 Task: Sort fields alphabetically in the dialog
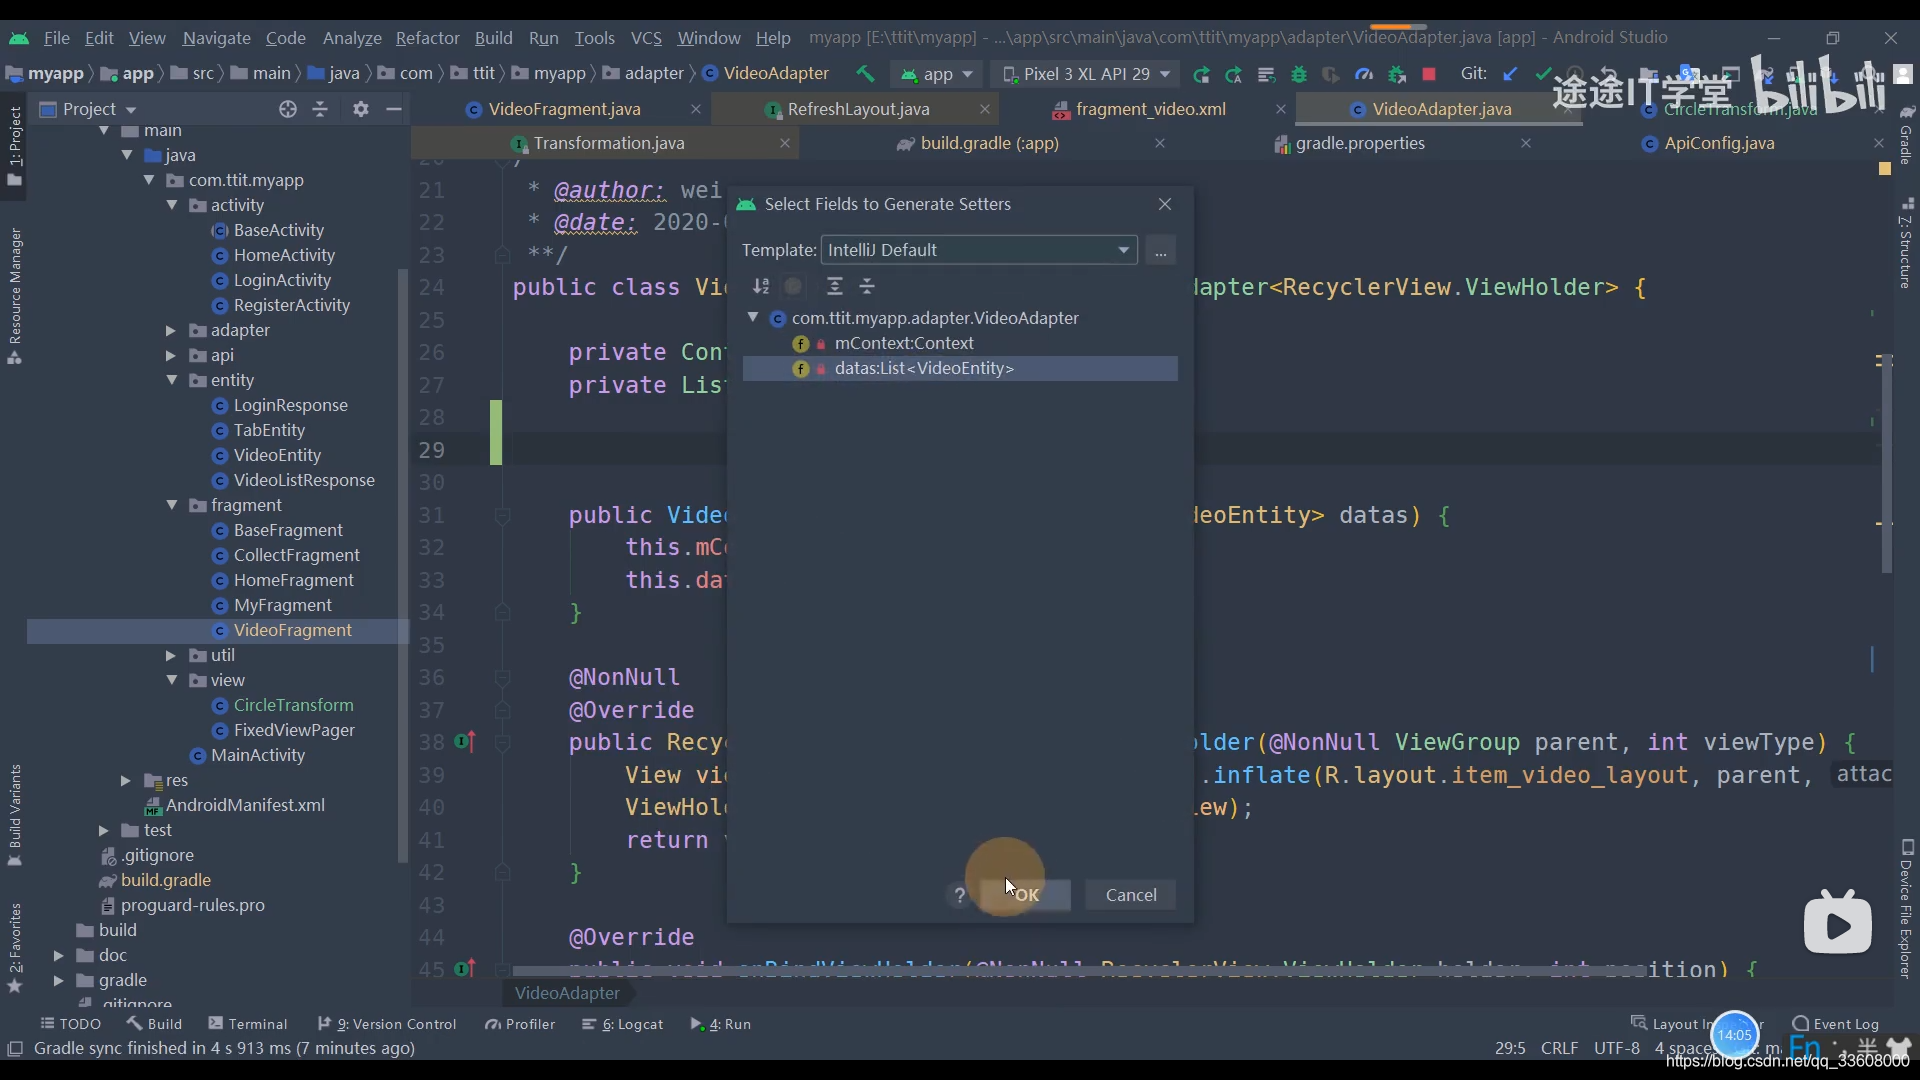[x=761, y=286]
